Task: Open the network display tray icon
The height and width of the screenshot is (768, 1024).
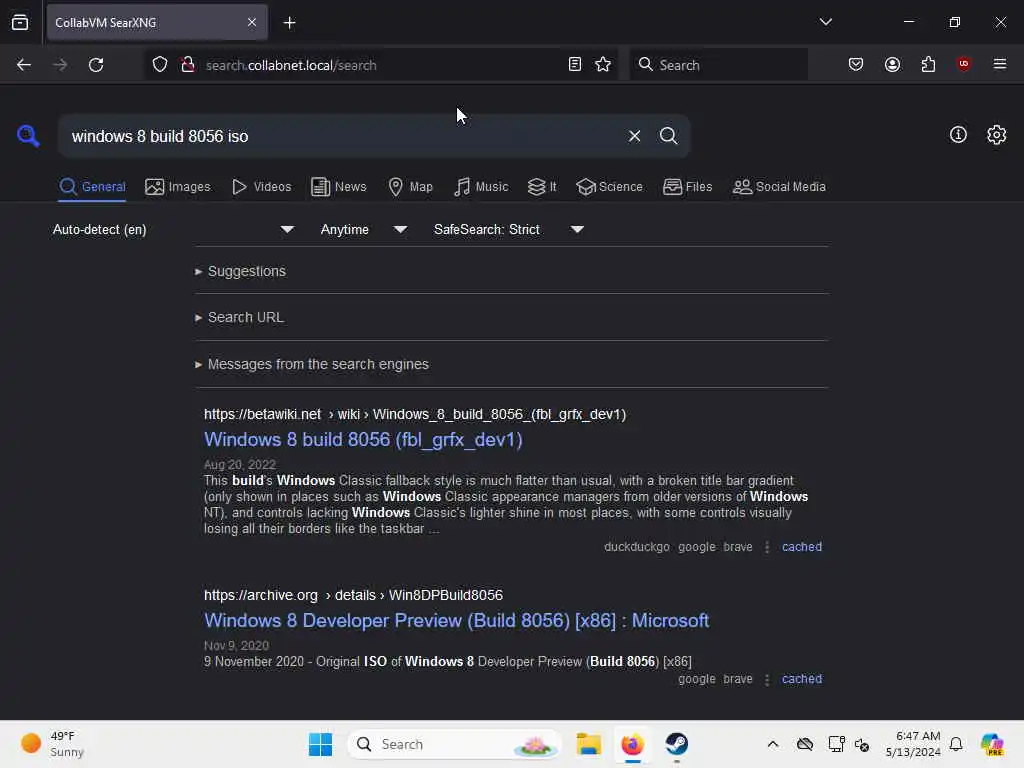Action: [x=836, y=744]
